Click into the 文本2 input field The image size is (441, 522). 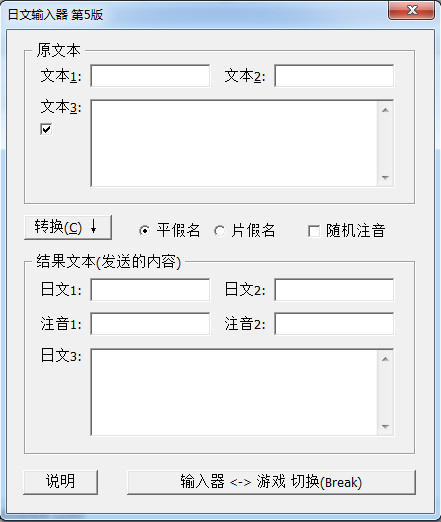[x=334, y=76]
